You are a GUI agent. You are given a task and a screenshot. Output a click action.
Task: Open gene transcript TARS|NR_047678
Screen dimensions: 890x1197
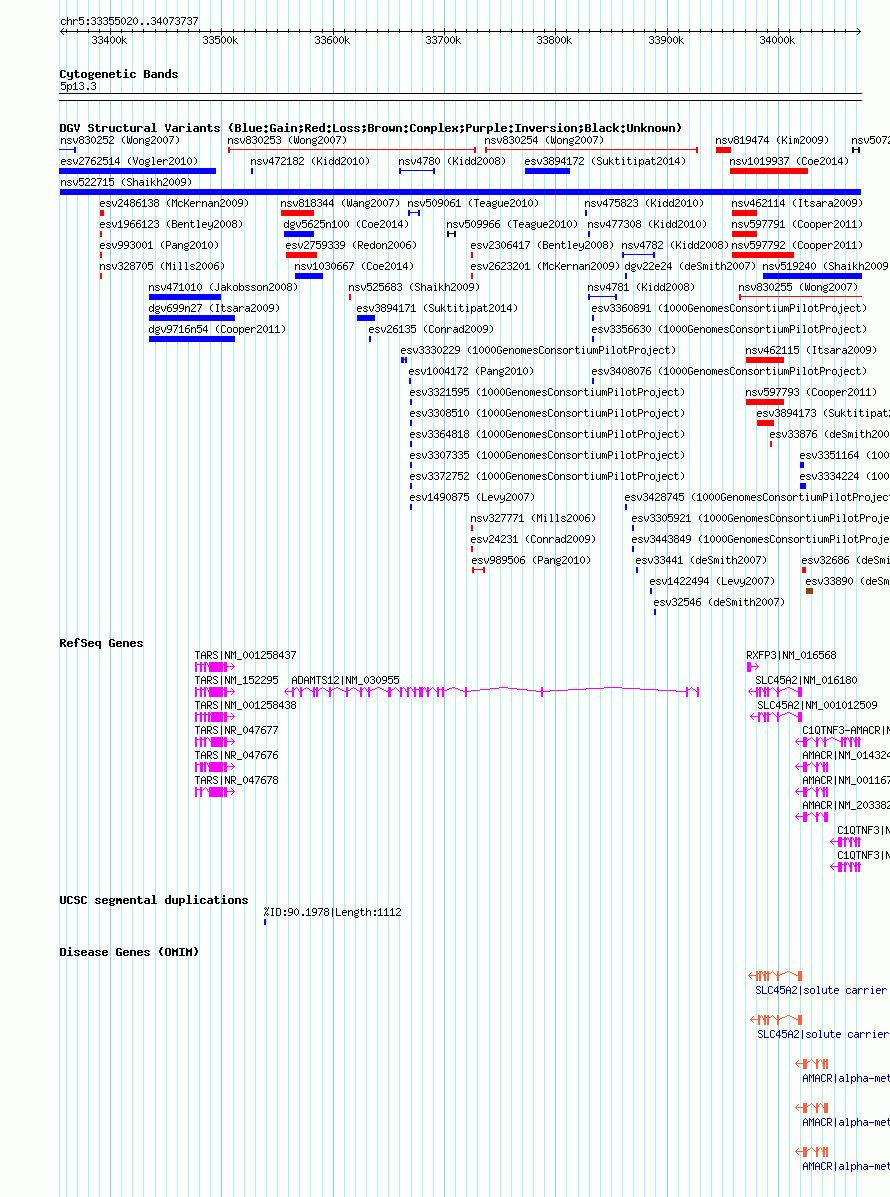tap(236, 781)
